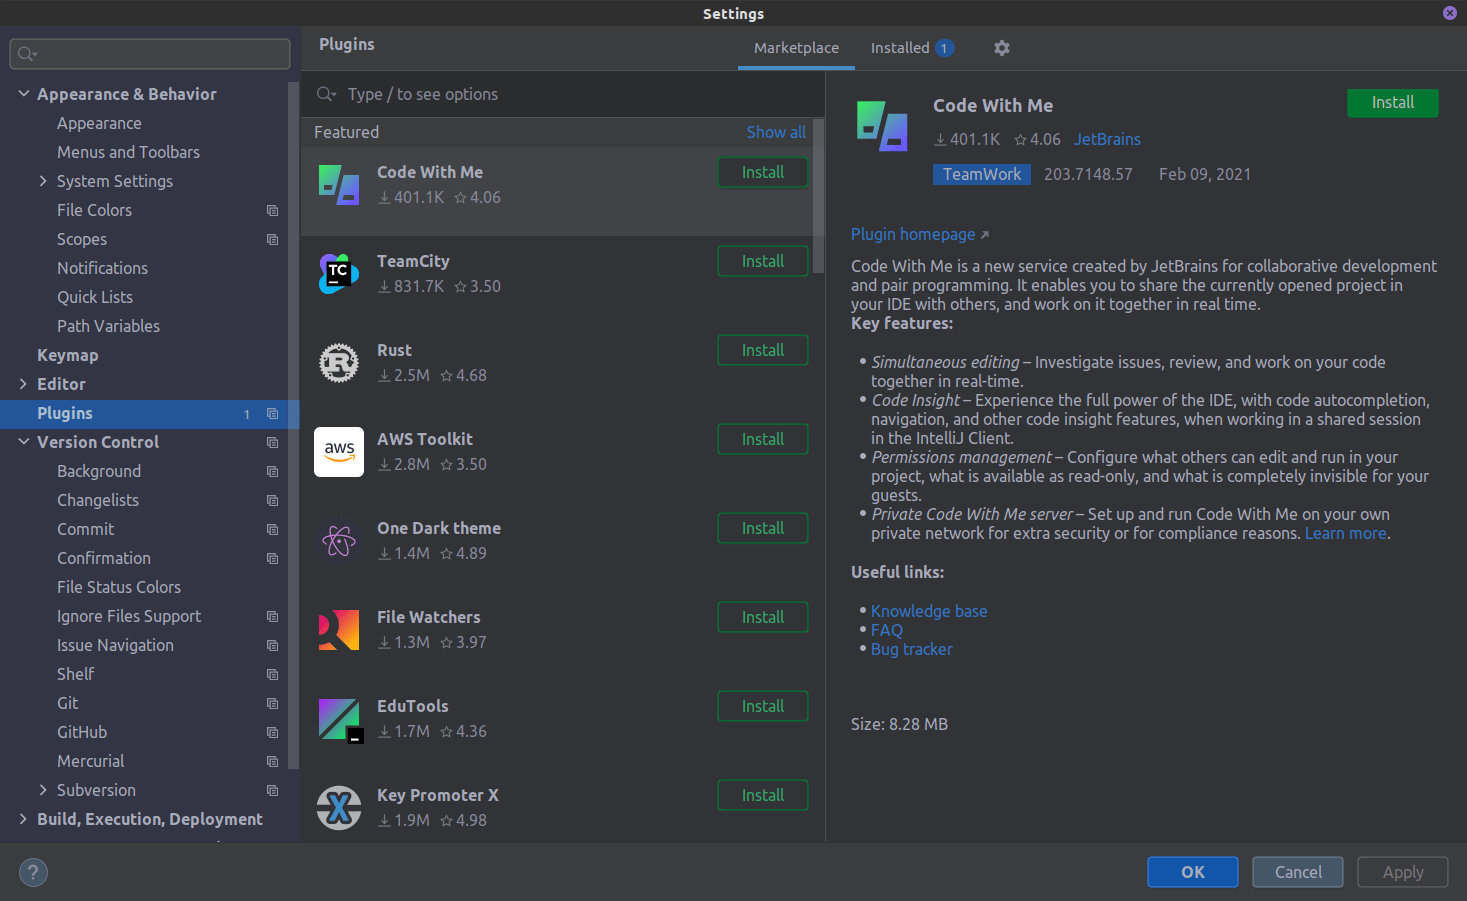Click the Code With Me plugin logo in list
The width and height of the screenshot is (1467, 901).
pos(339,185)
